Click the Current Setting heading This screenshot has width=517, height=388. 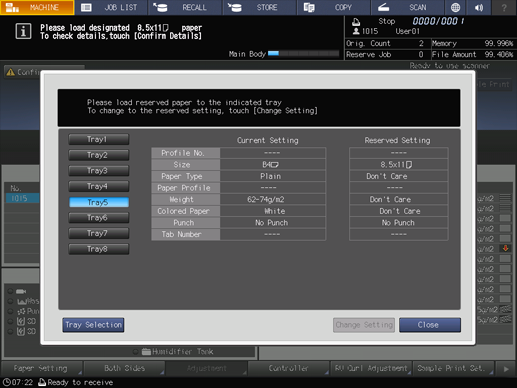click(268, 140)
